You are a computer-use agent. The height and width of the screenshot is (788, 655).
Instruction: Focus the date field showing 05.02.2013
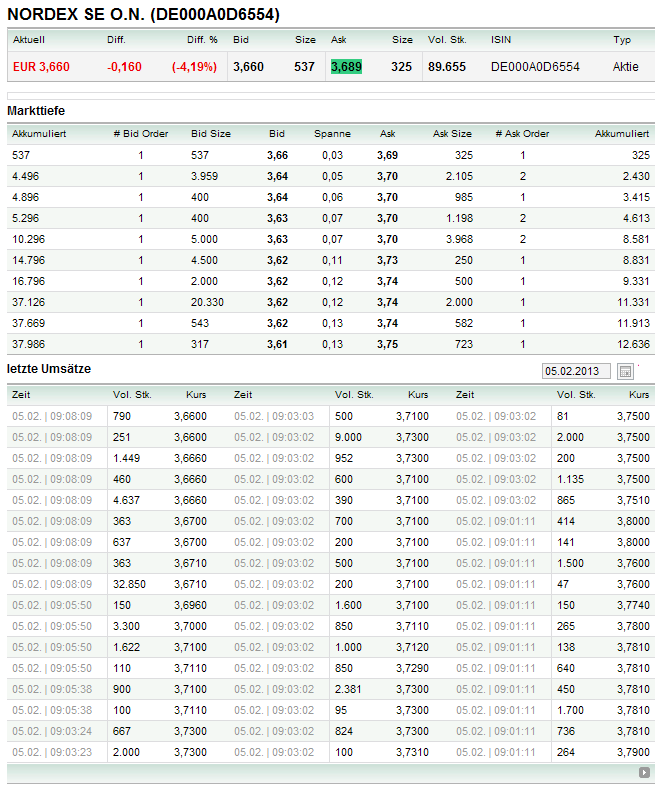[x=576, y=371]
